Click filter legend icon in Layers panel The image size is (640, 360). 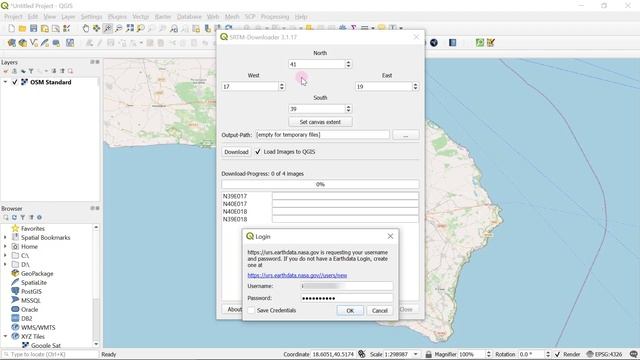click(31, 71)
